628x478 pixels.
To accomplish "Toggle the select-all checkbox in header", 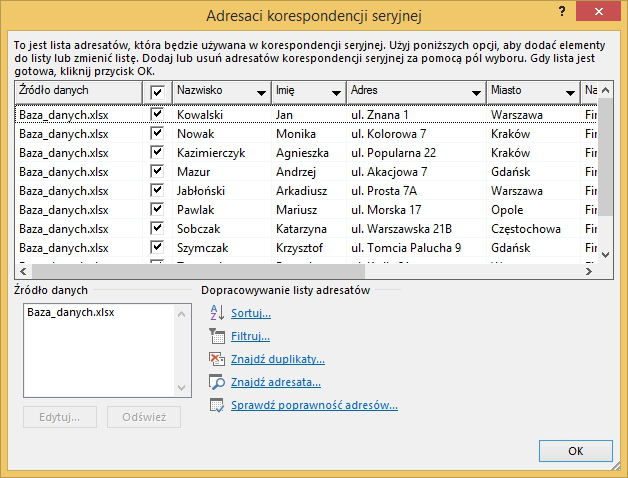I will pyautogui.click(x=157, y=93).
